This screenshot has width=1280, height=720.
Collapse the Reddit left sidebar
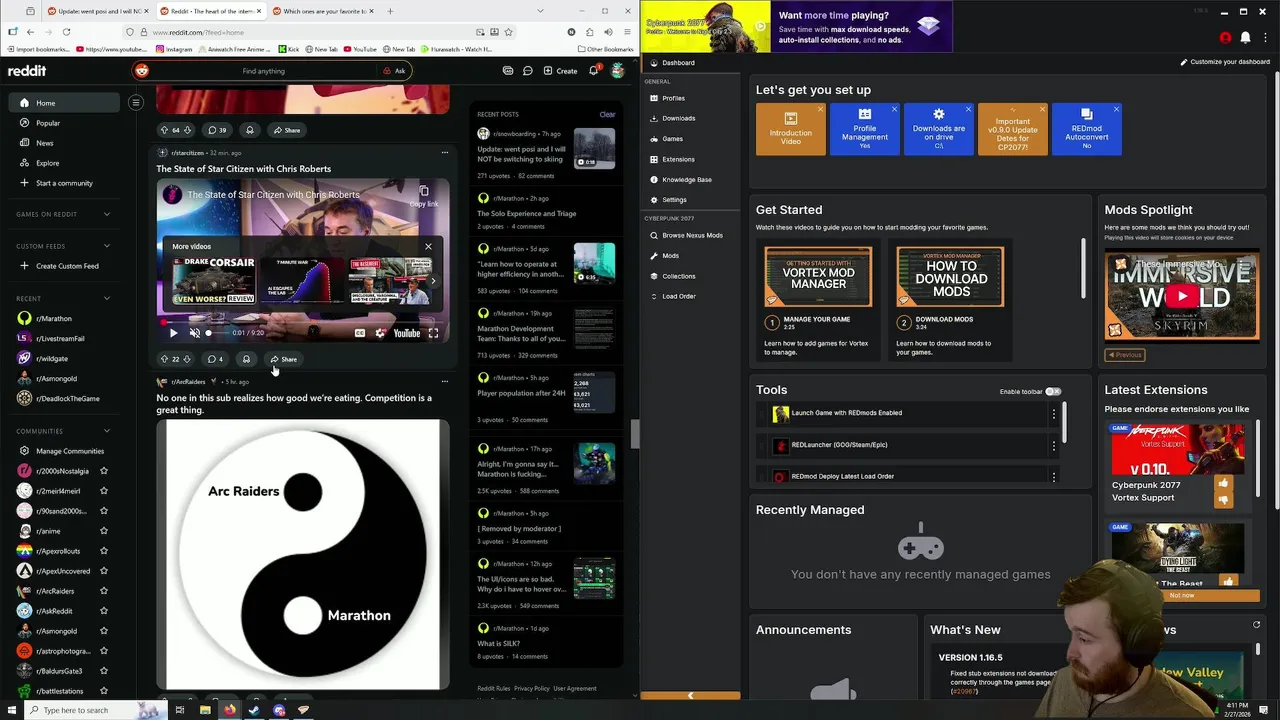(x=136, y=103)
